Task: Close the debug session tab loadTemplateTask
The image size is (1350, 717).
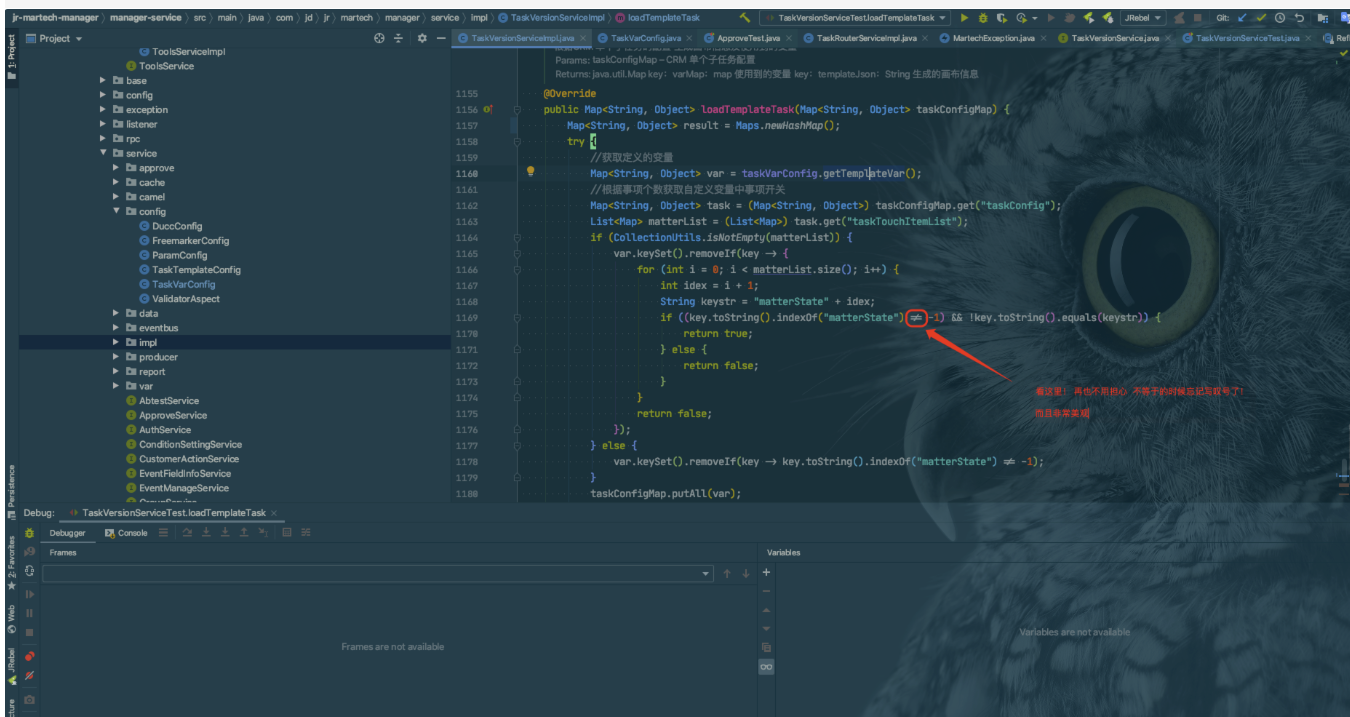Action: 274,513
